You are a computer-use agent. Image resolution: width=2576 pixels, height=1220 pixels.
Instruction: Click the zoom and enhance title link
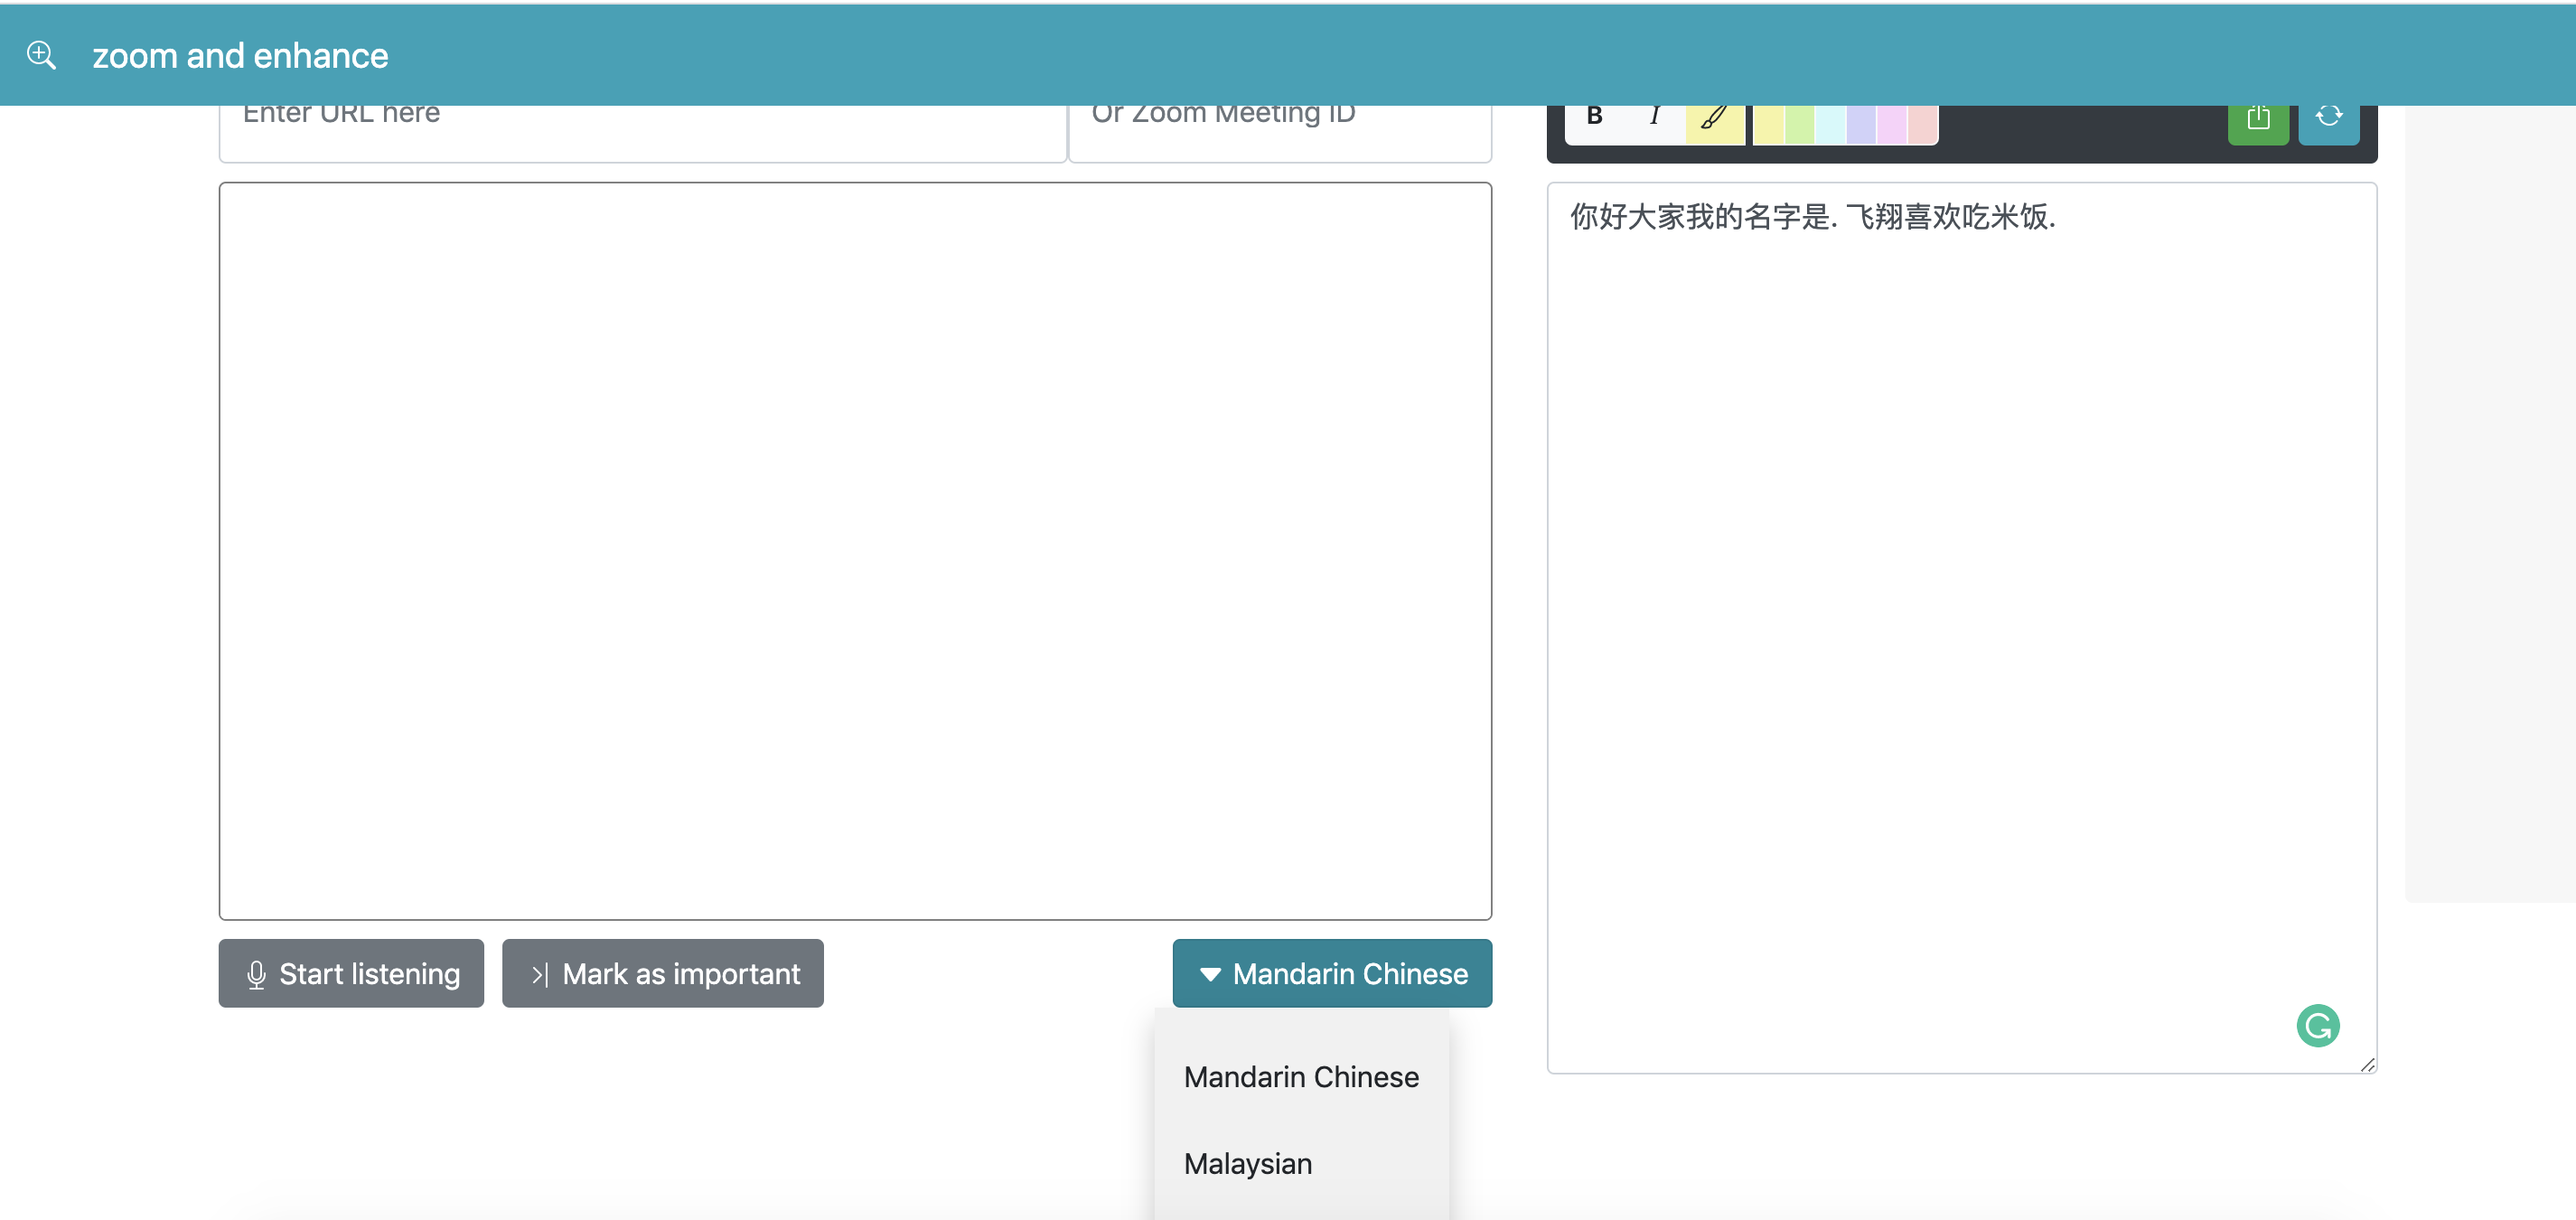[x=240, y=55]
